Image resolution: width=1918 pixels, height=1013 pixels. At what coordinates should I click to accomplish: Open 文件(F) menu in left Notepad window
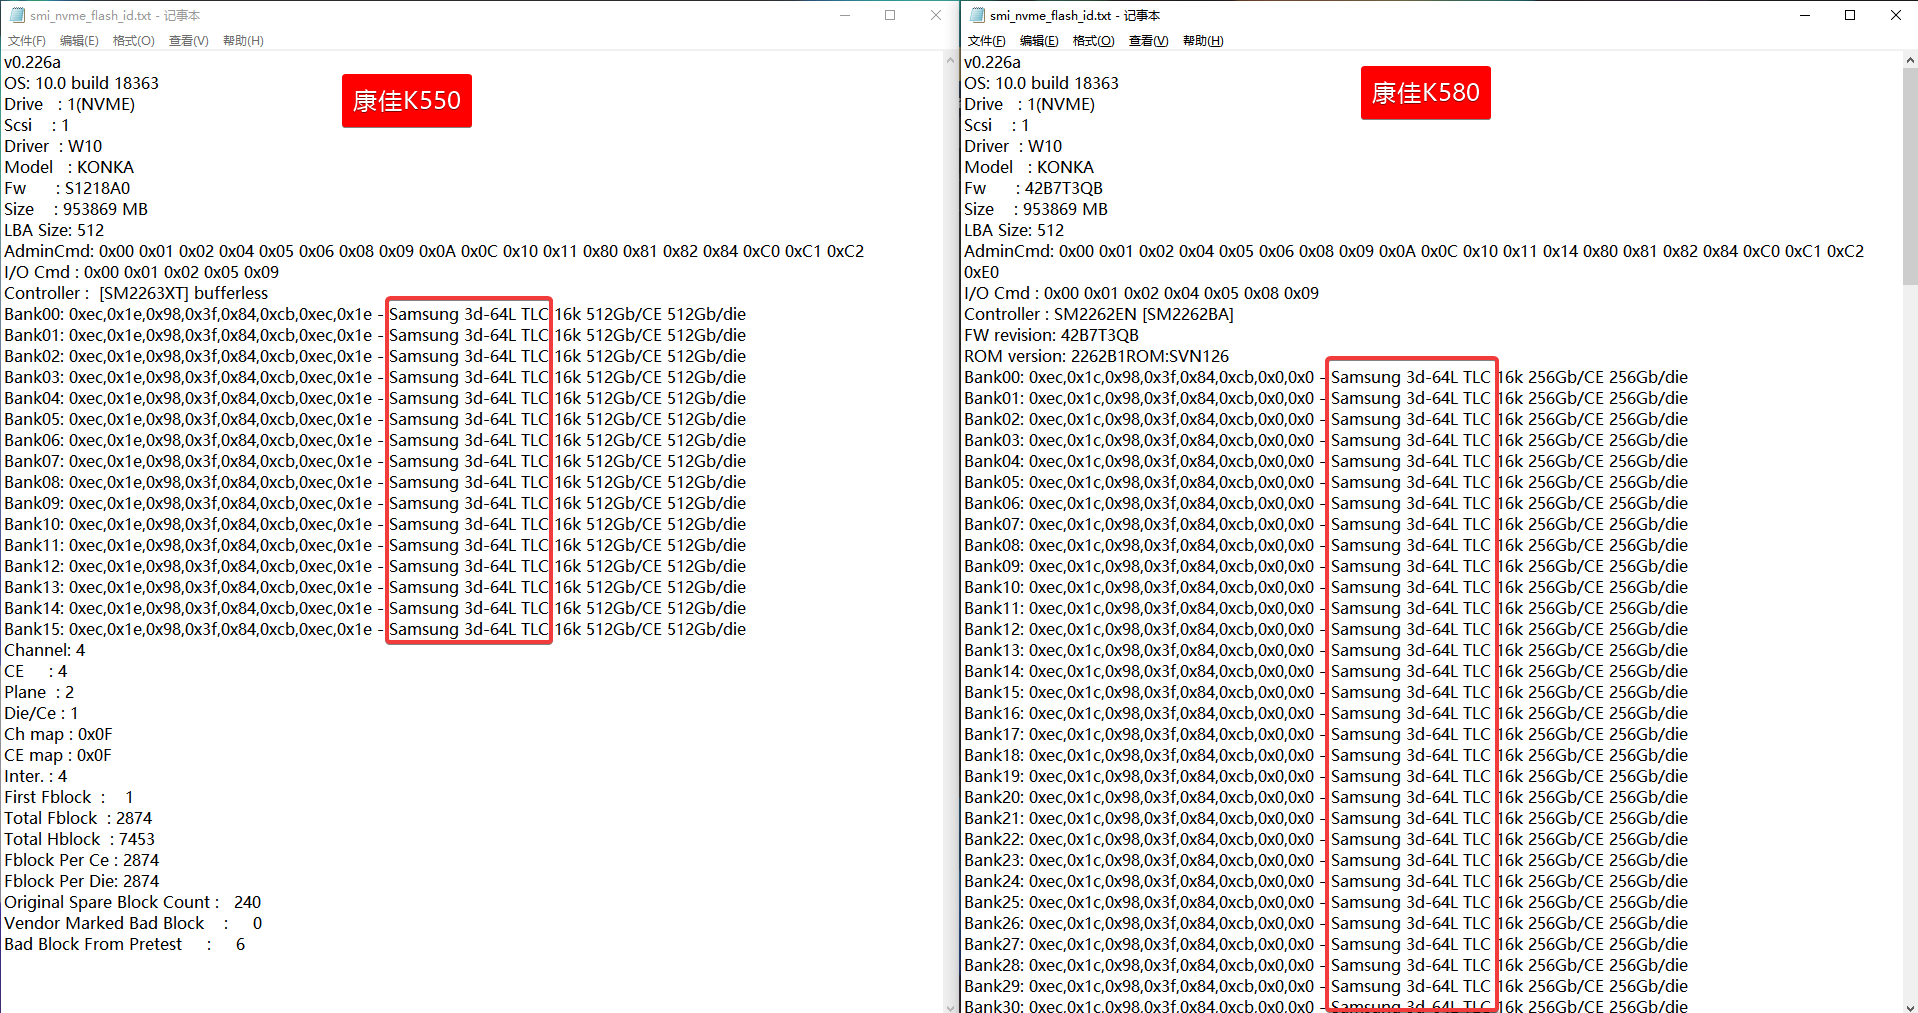27,41
